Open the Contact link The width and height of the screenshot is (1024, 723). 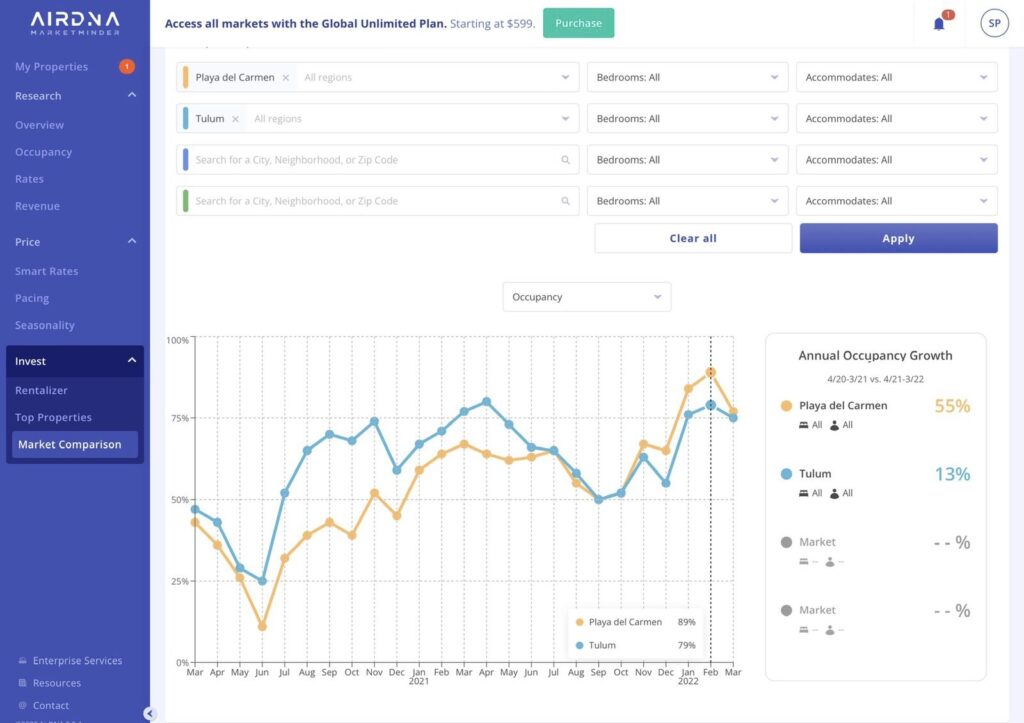click(51, 705)
